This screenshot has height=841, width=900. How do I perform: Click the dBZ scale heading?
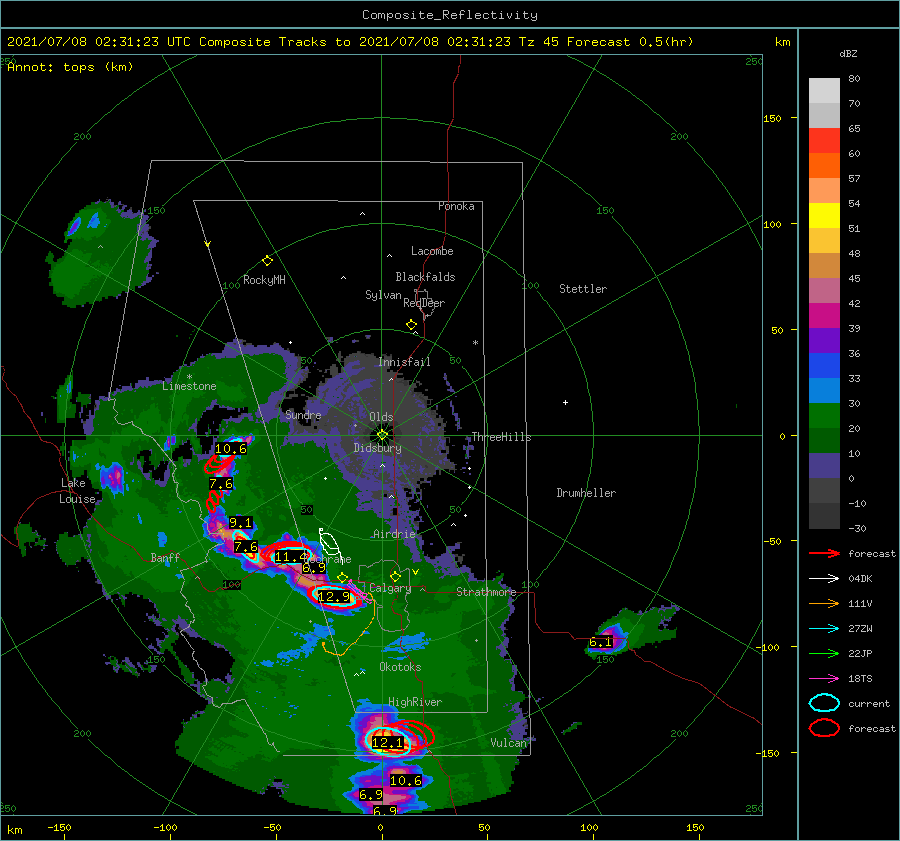(848, 53)
